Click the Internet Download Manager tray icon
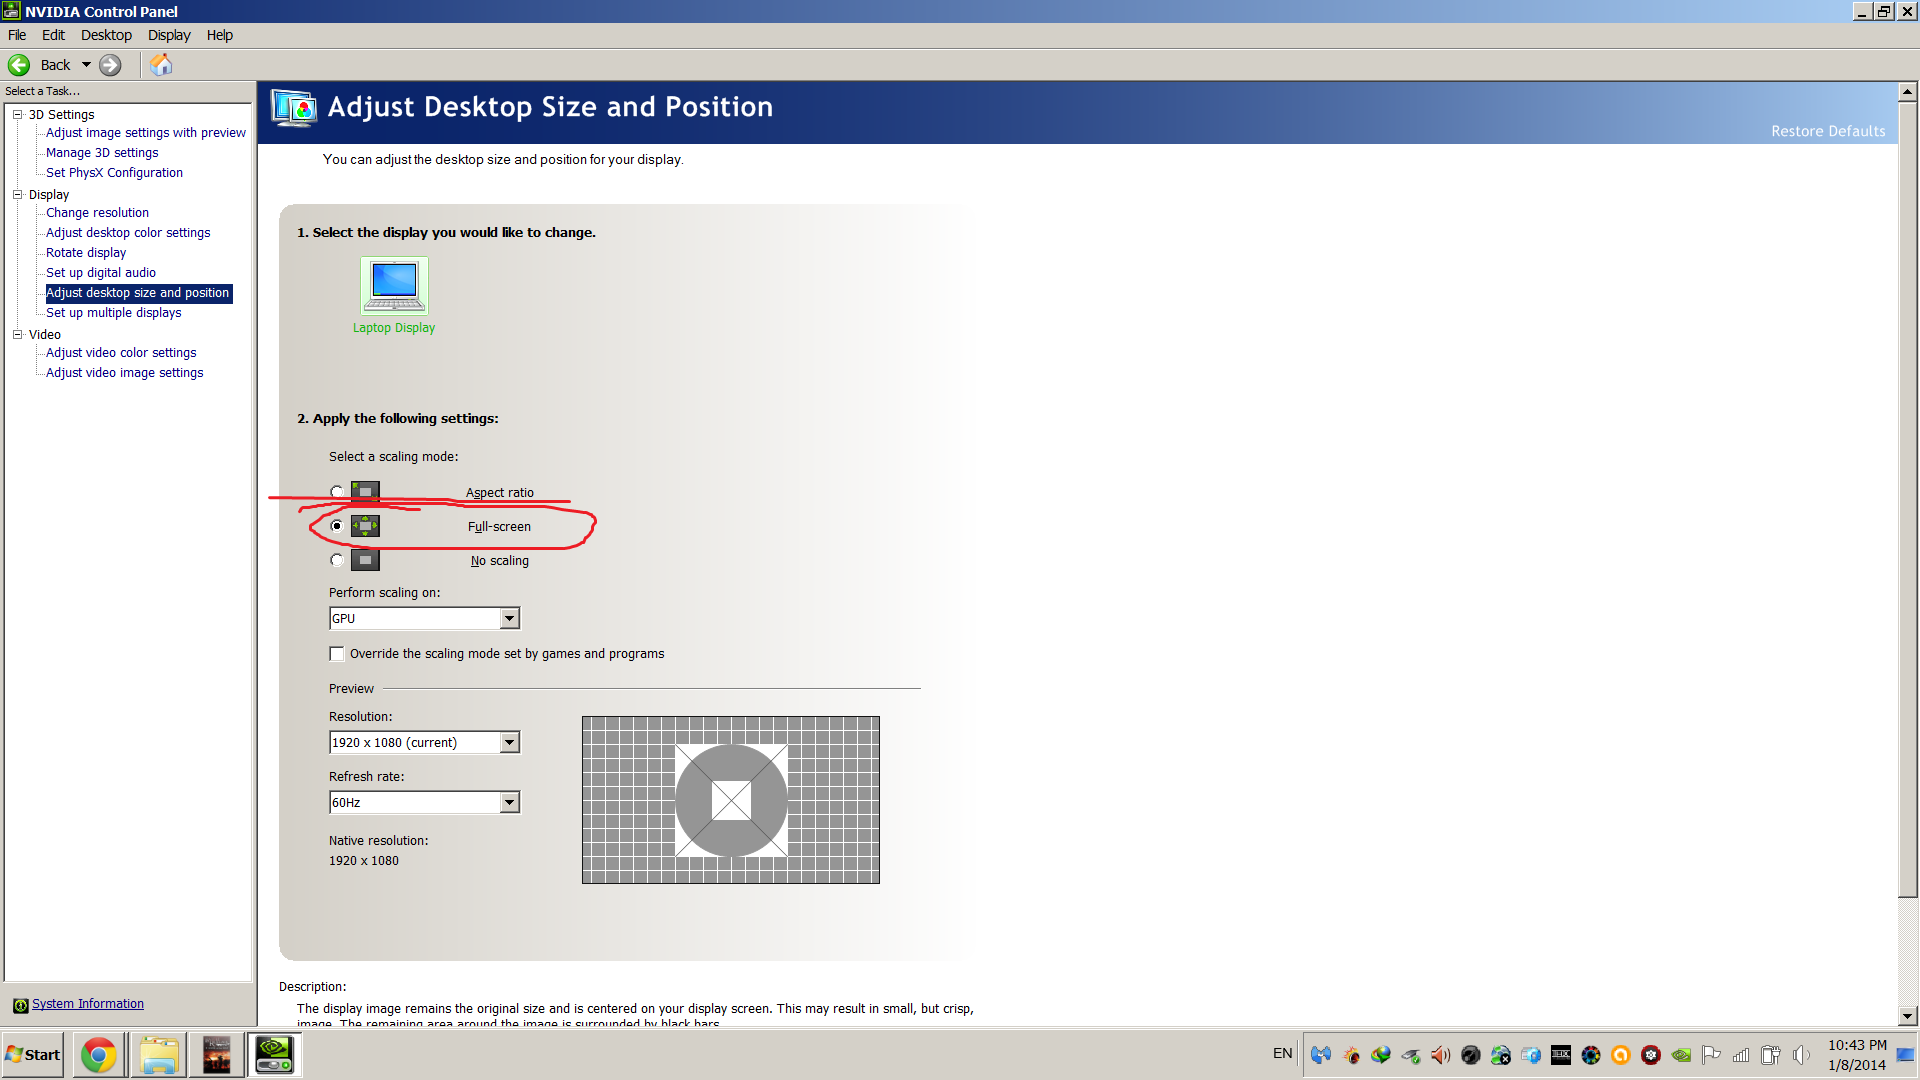This screenshot has width=1920, height=1080. pyautogui.click(x=1381, y=1055)
